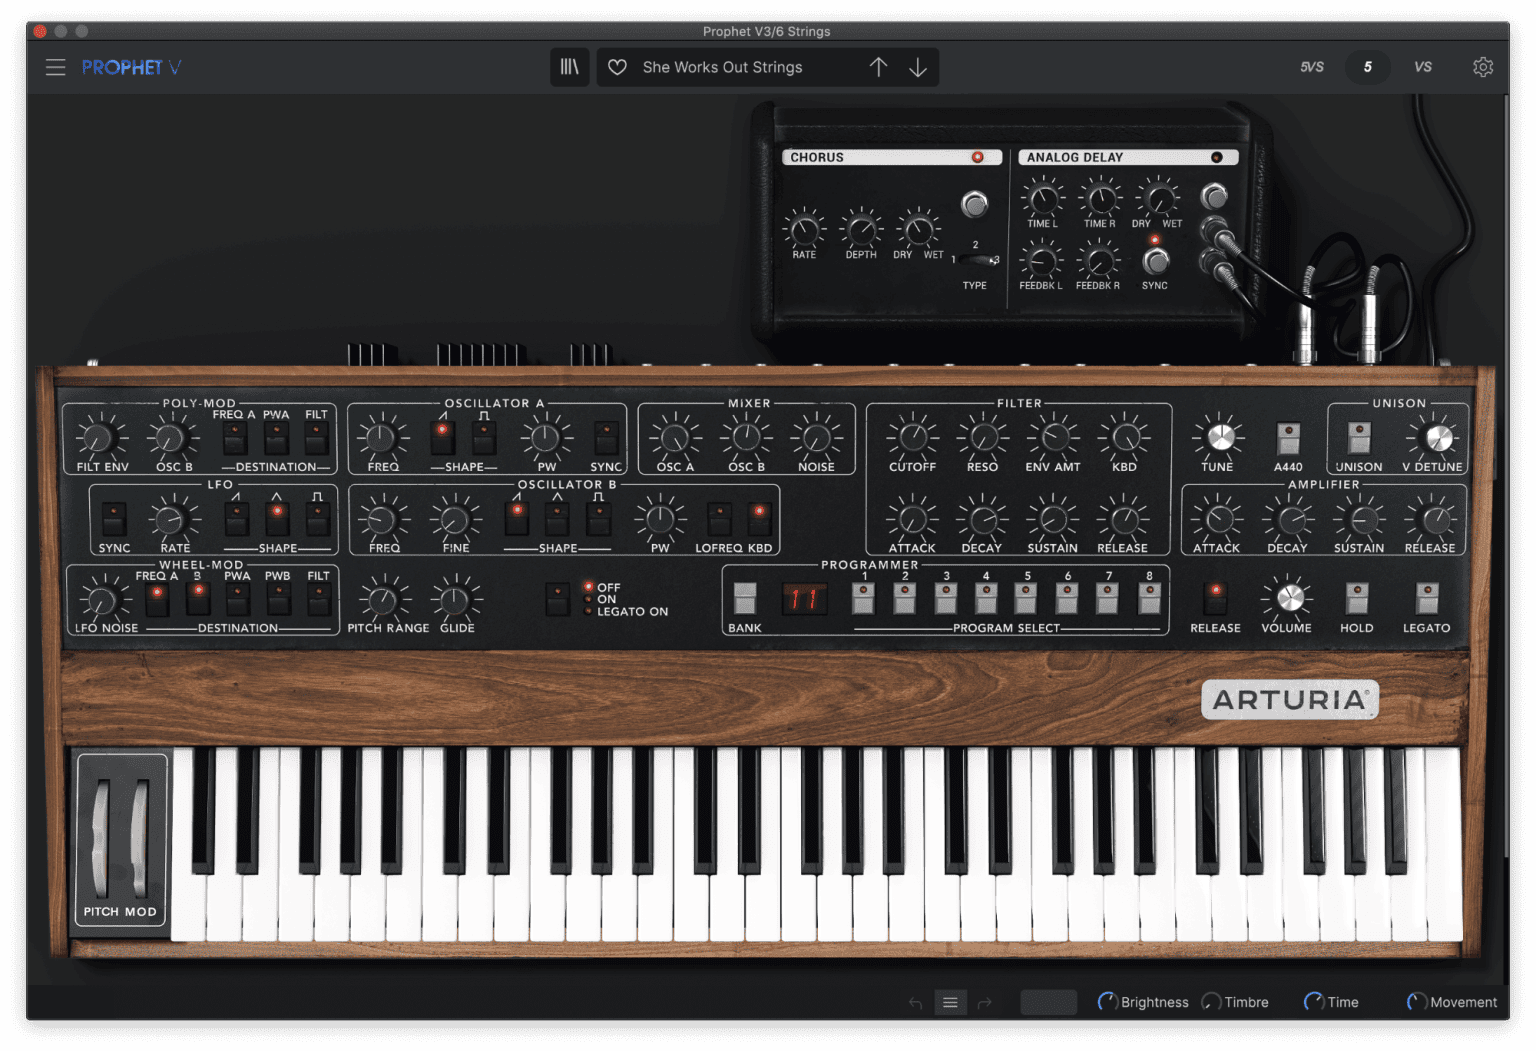Viewport: 1536px width, 1051px height.
Task: Click the redo arrow at the bottom
Action: tap(986, 1001)
